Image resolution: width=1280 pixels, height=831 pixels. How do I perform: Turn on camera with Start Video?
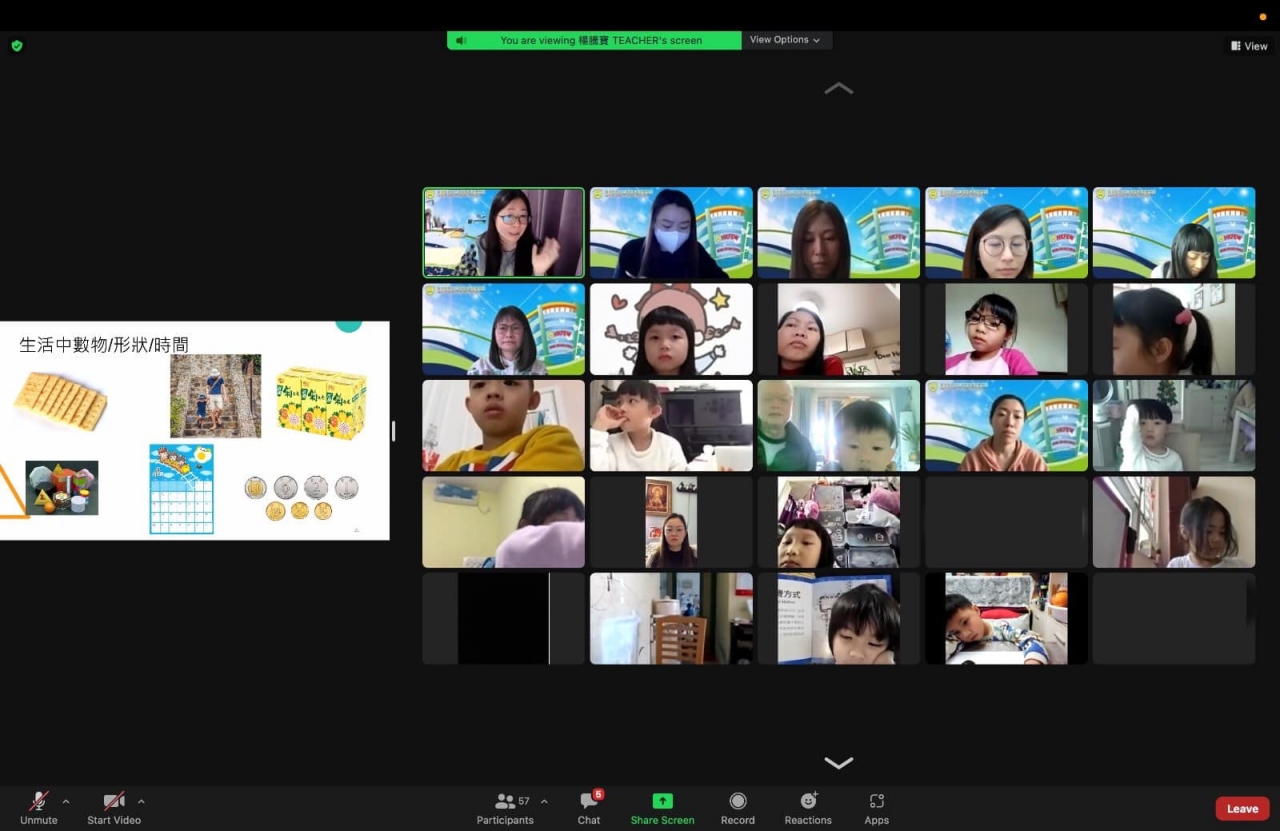click(x=114, y=801)
